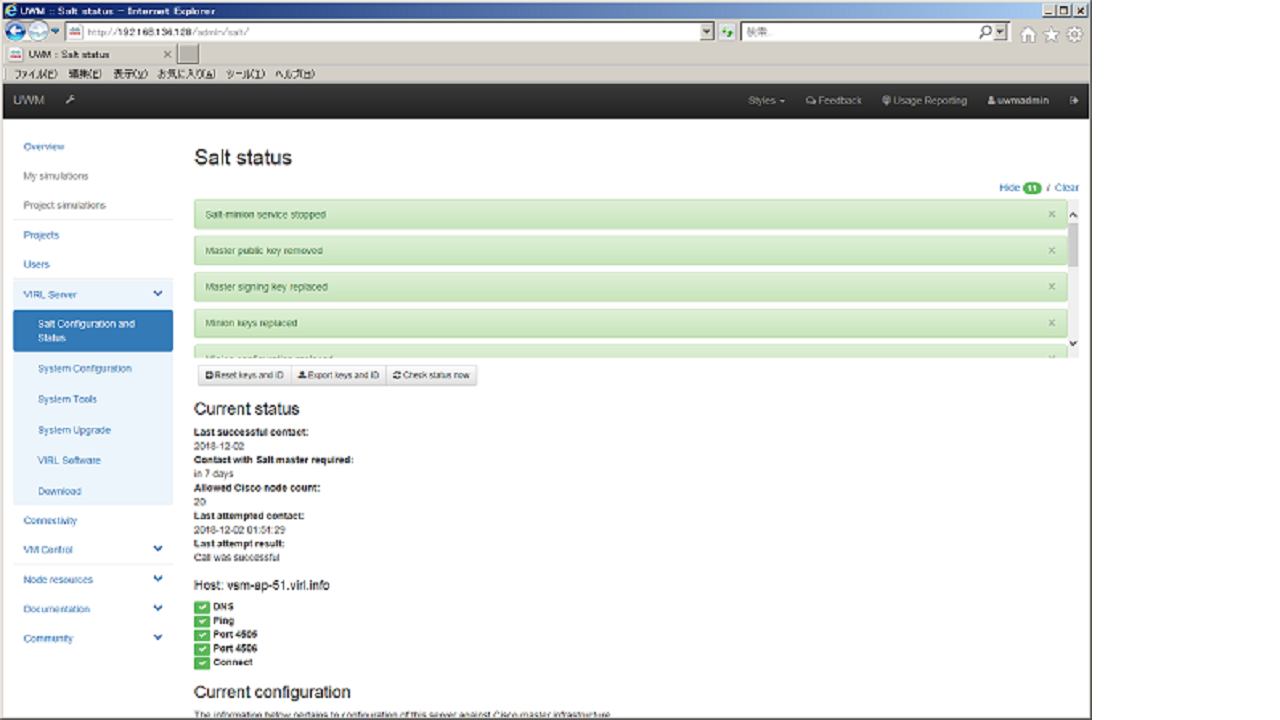1280x720 pixels.
Task: Collapse the VIRL Server sidebar section
Action: [157, 294]
